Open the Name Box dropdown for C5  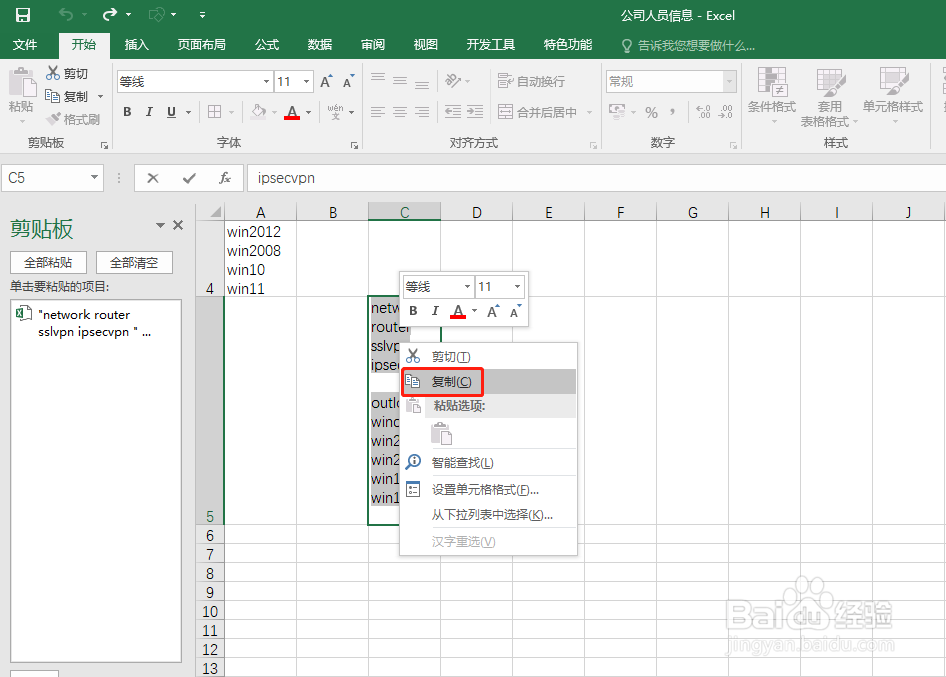point(95,177)
